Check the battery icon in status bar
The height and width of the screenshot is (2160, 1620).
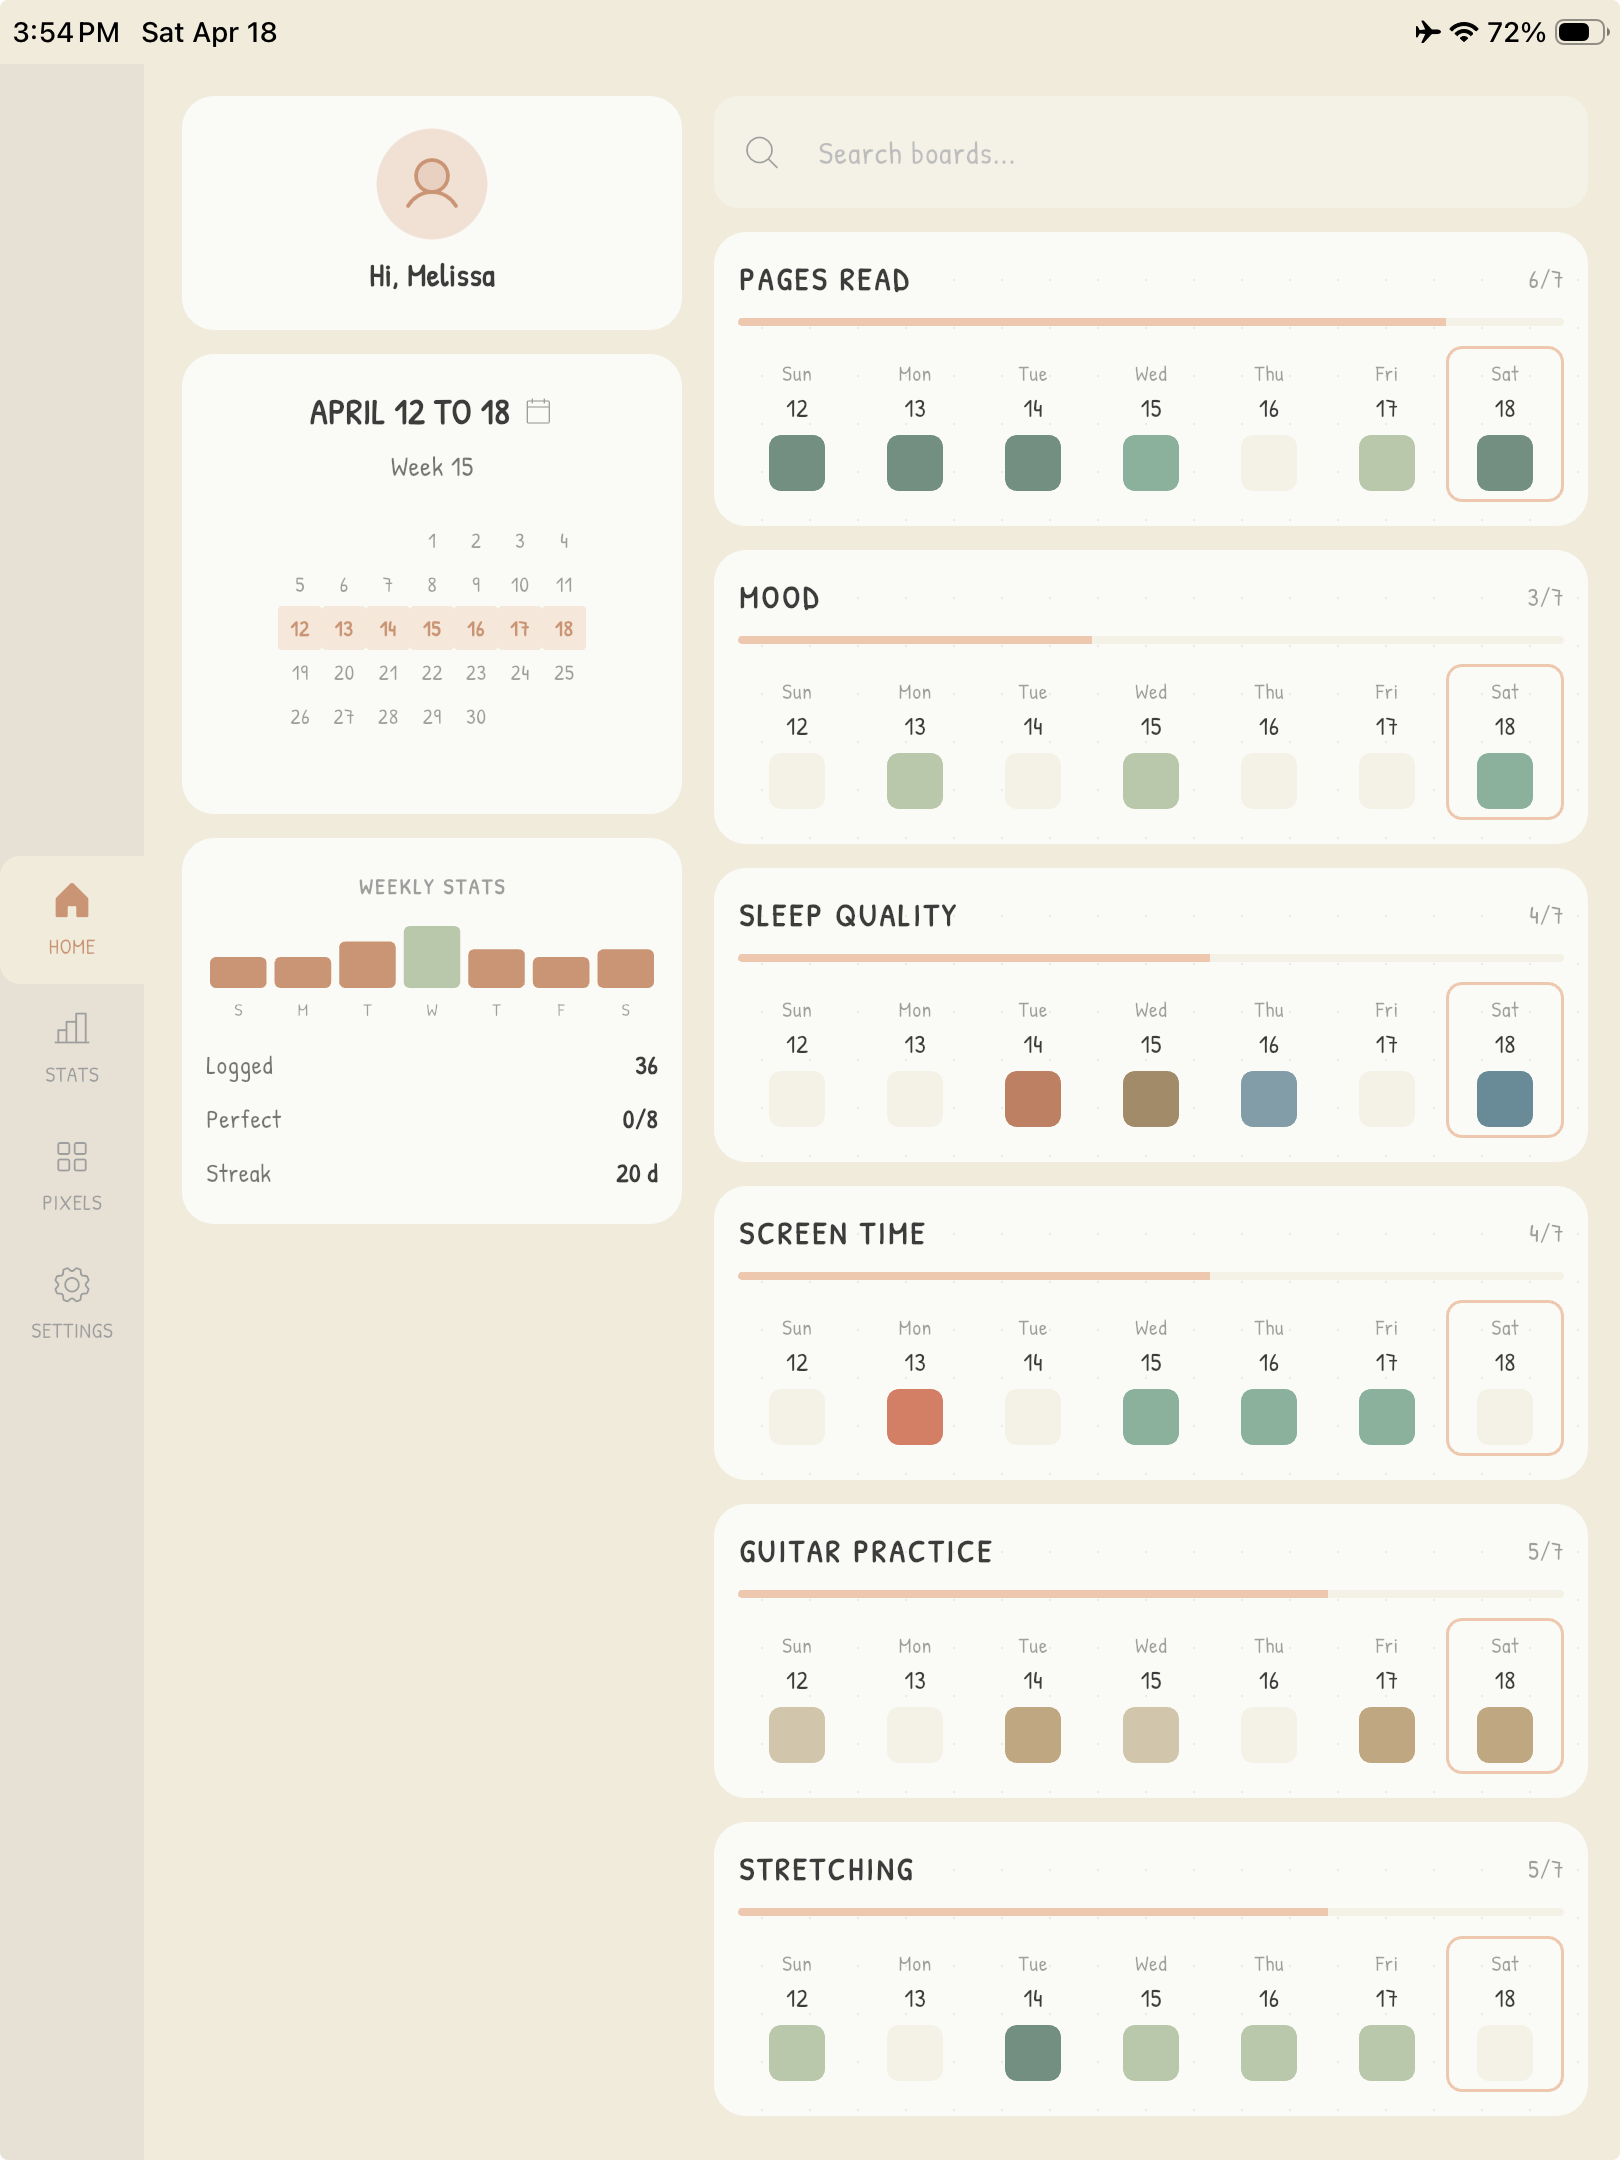(x=1581, y=32)
